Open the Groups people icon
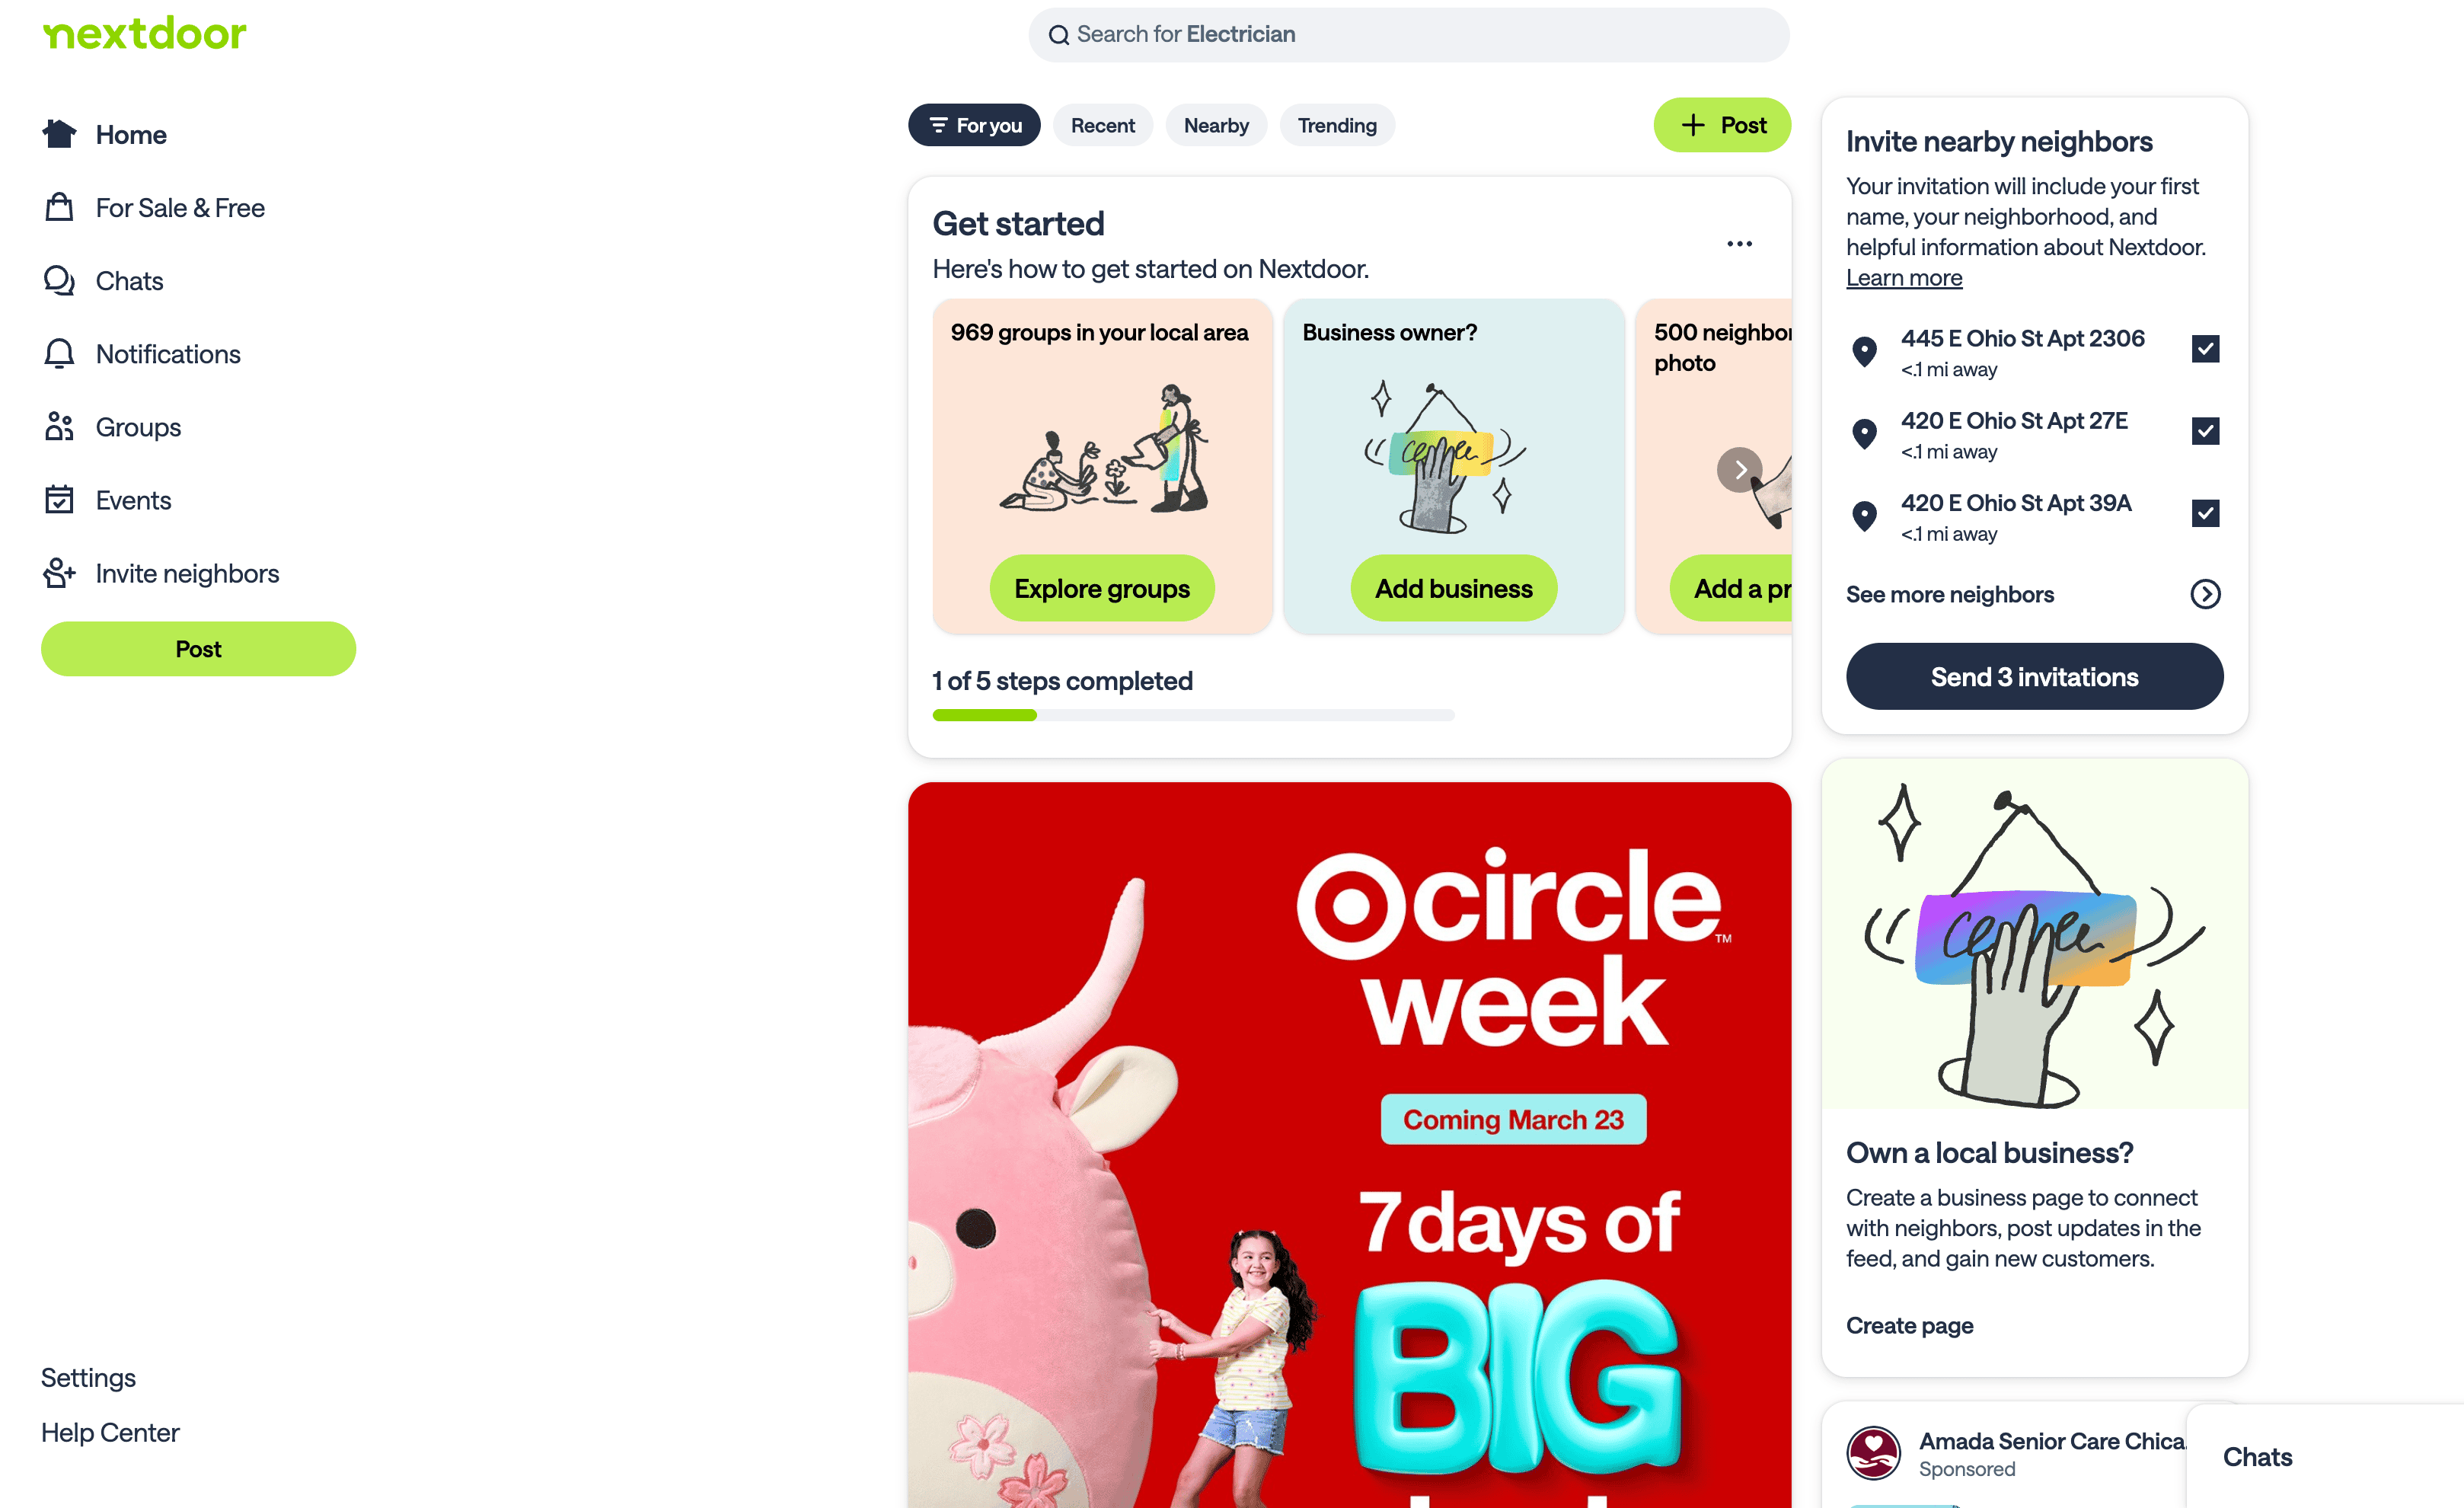2464x1508 pixels. coord(59,426)
